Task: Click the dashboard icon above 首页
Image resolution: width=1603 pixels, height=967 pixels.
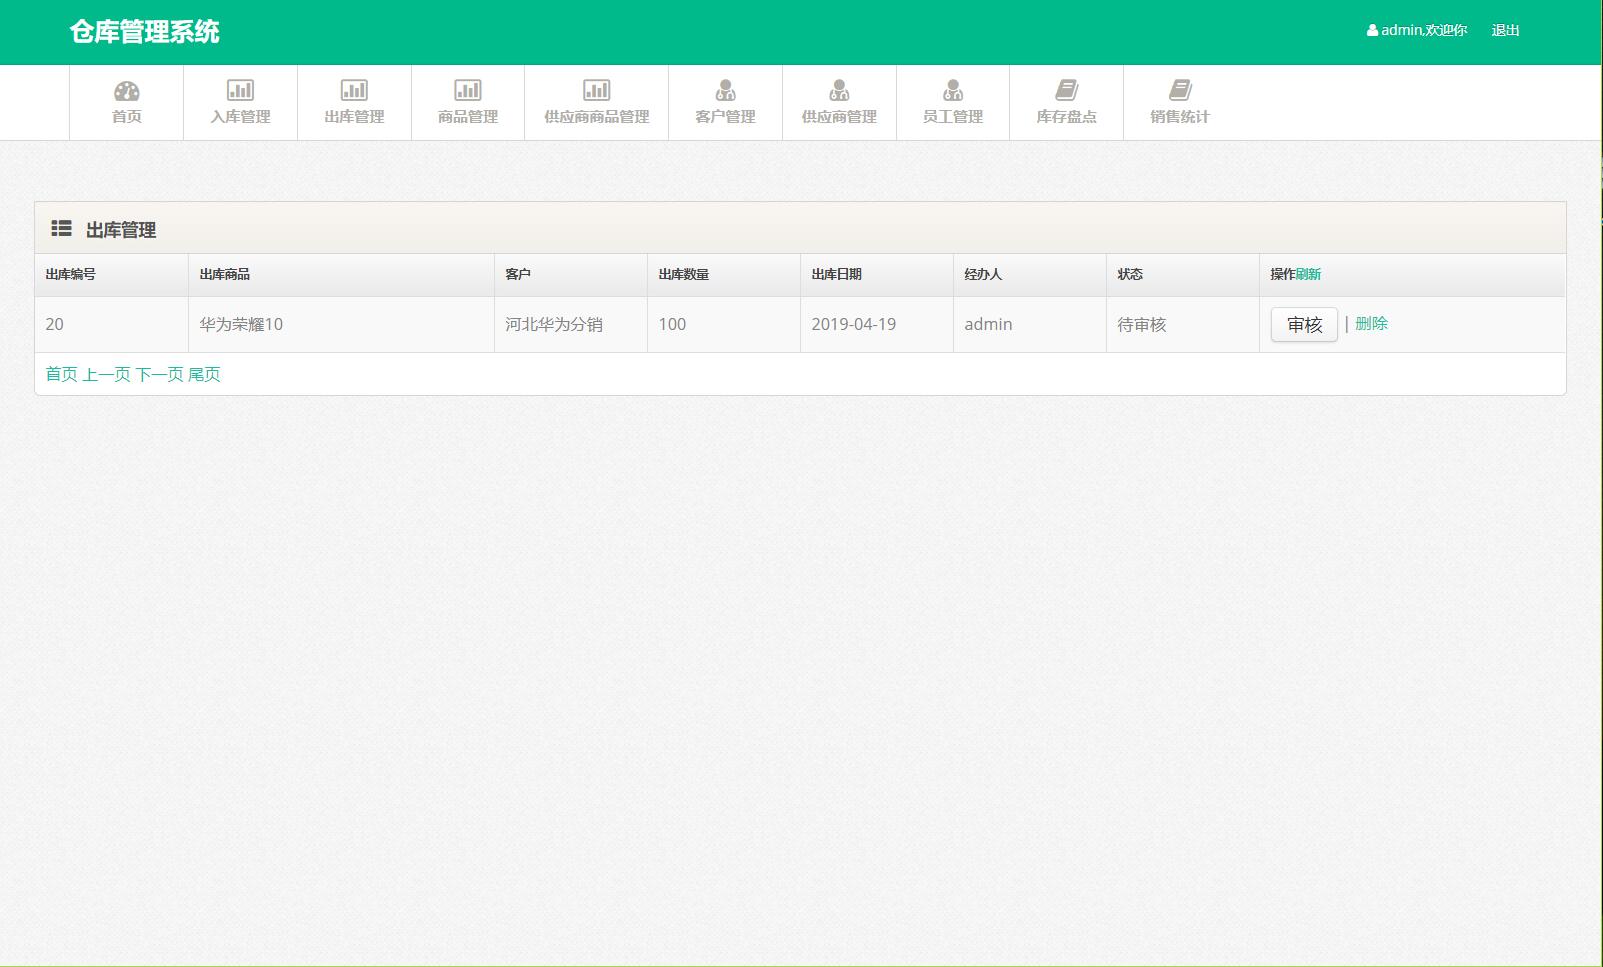Action: (127, 91)
